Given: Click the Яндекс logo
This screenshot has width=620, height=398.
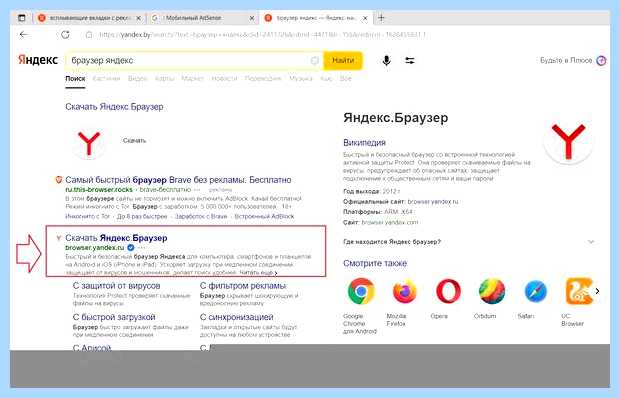Looking at the screenshot, I should click(38, 60).
